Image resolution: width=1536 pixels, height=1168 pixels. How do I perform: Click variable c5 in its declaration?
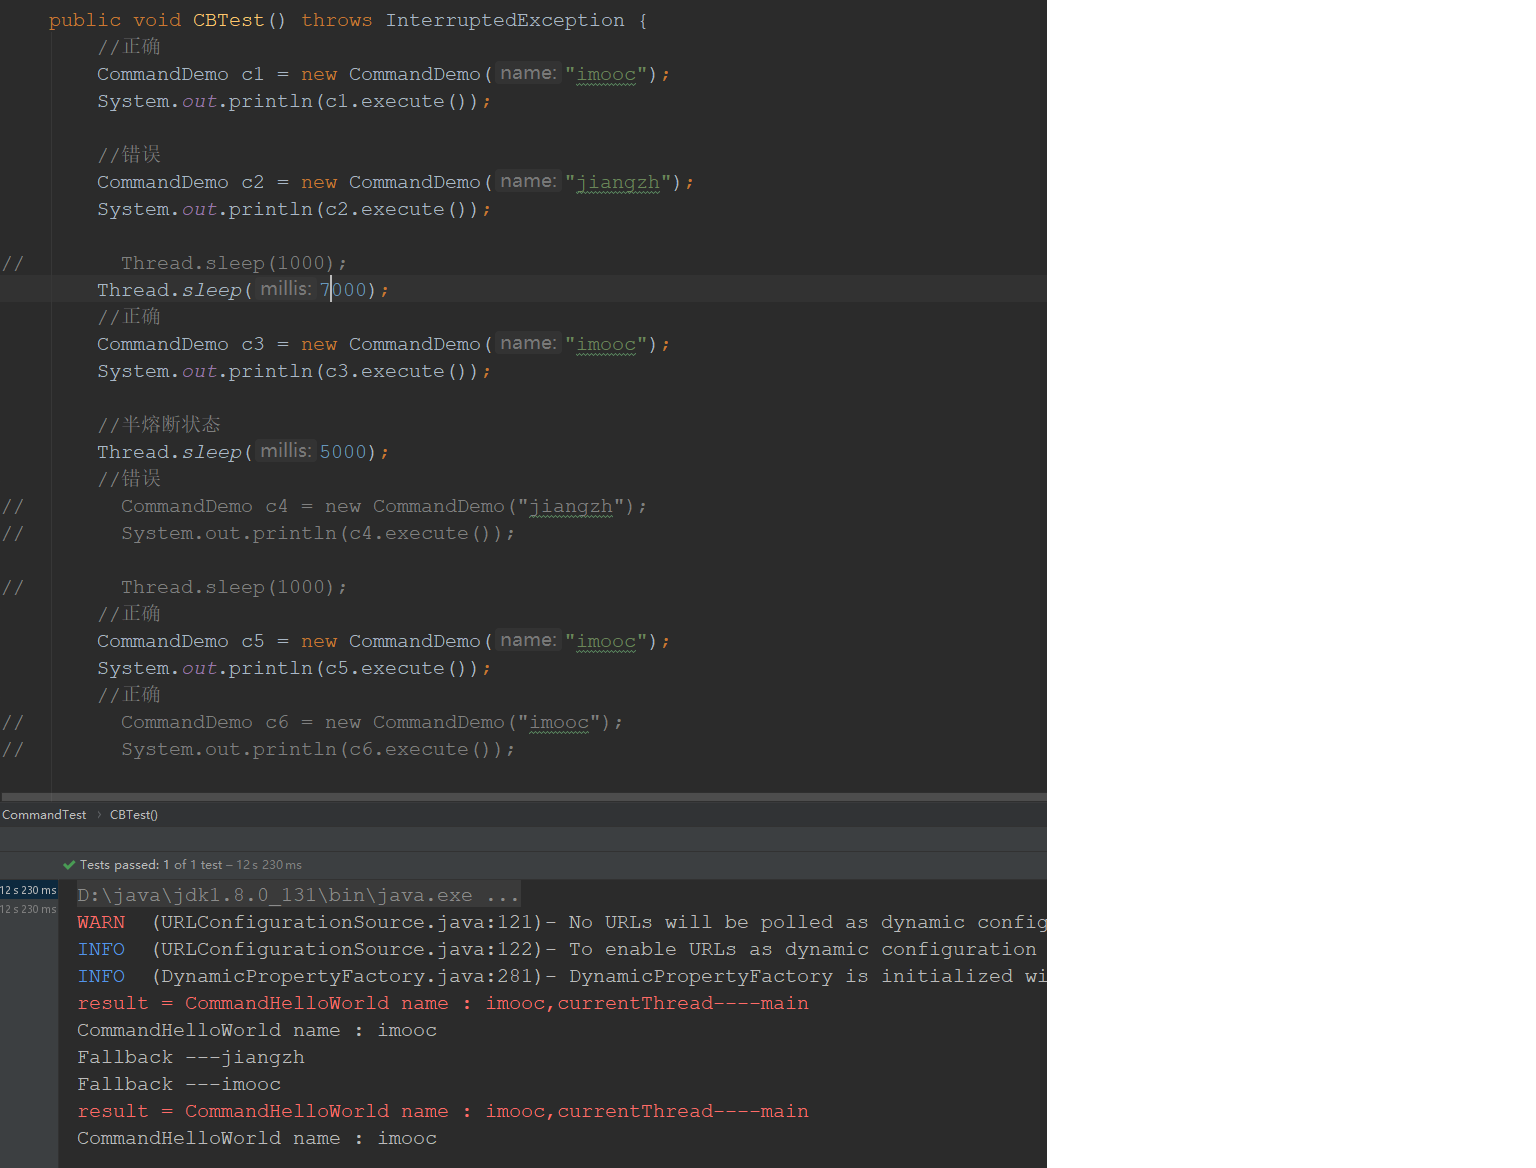pyautogui.click(x=252, y=641)
